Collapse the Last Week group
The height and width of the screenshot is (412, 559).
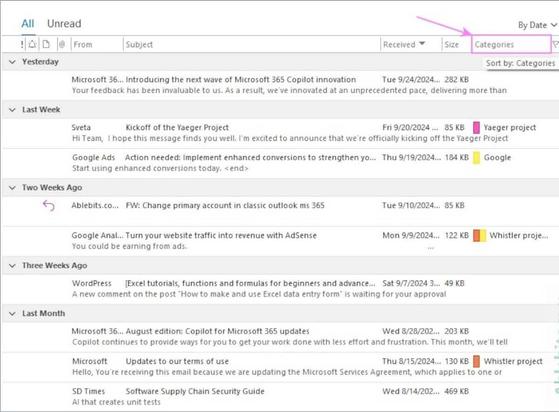coord(12,110)
